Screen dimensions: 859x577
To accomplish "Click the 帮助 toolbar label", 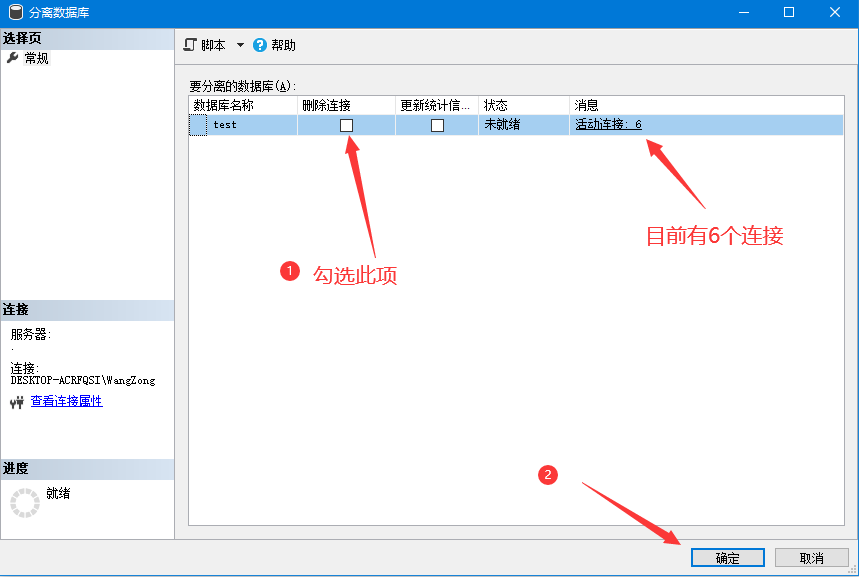I will click(x=283, y=45).
